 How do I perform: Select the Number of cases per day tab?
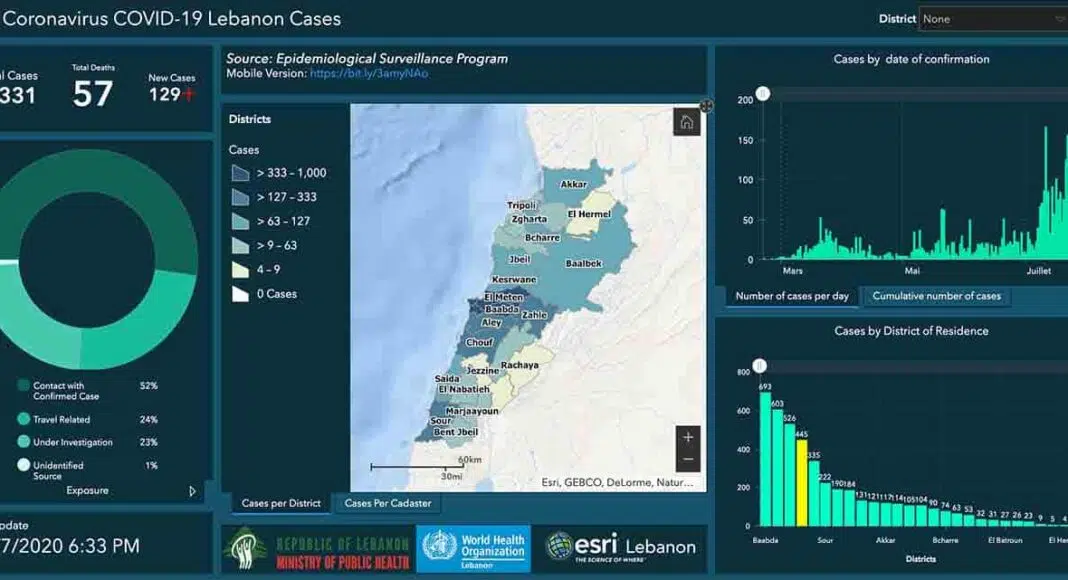[x=792, y=296]
